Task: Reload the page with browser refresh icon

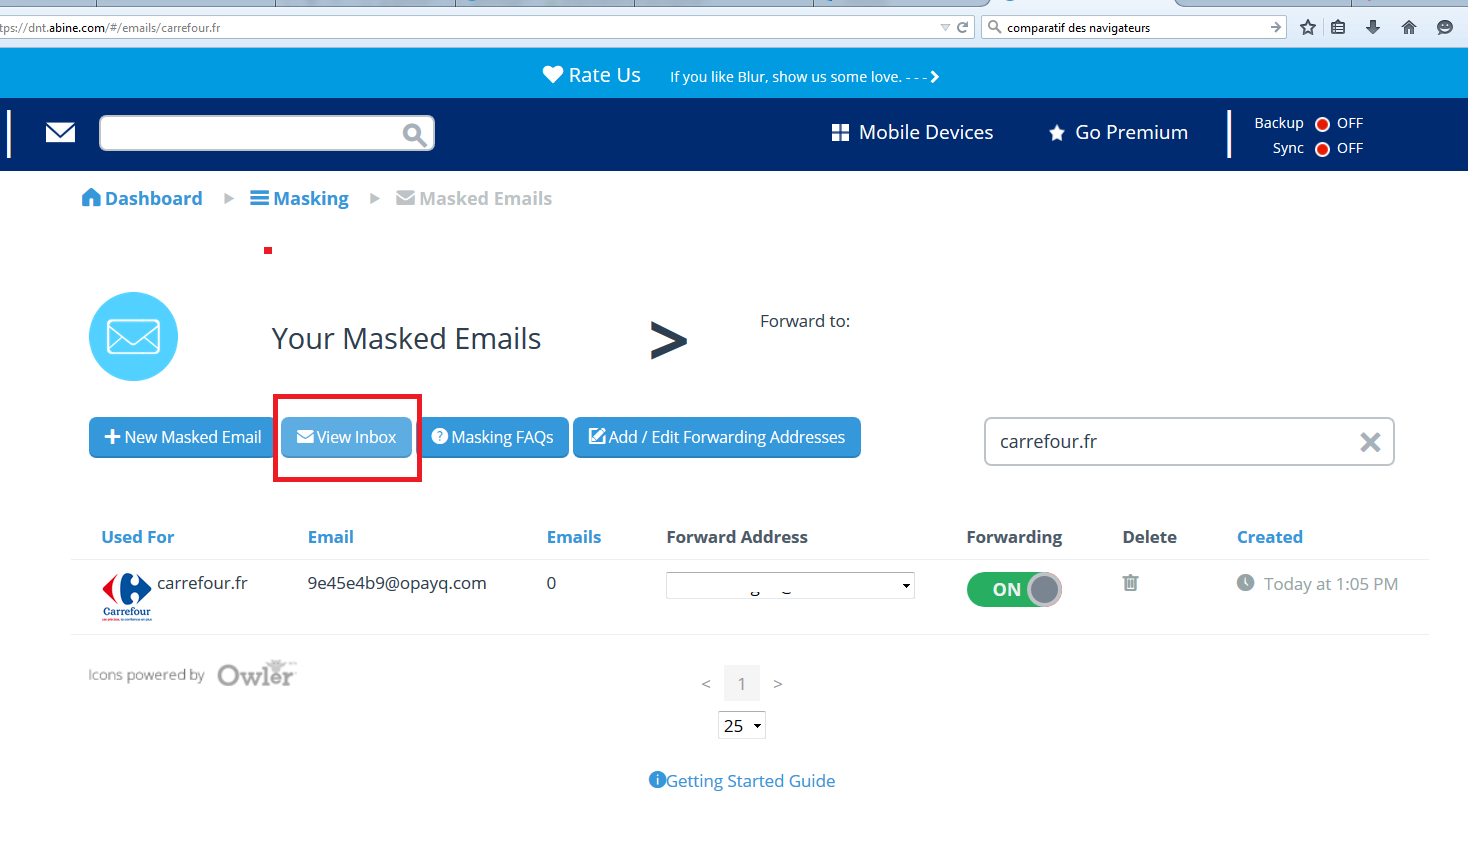Action: point(962,27)
